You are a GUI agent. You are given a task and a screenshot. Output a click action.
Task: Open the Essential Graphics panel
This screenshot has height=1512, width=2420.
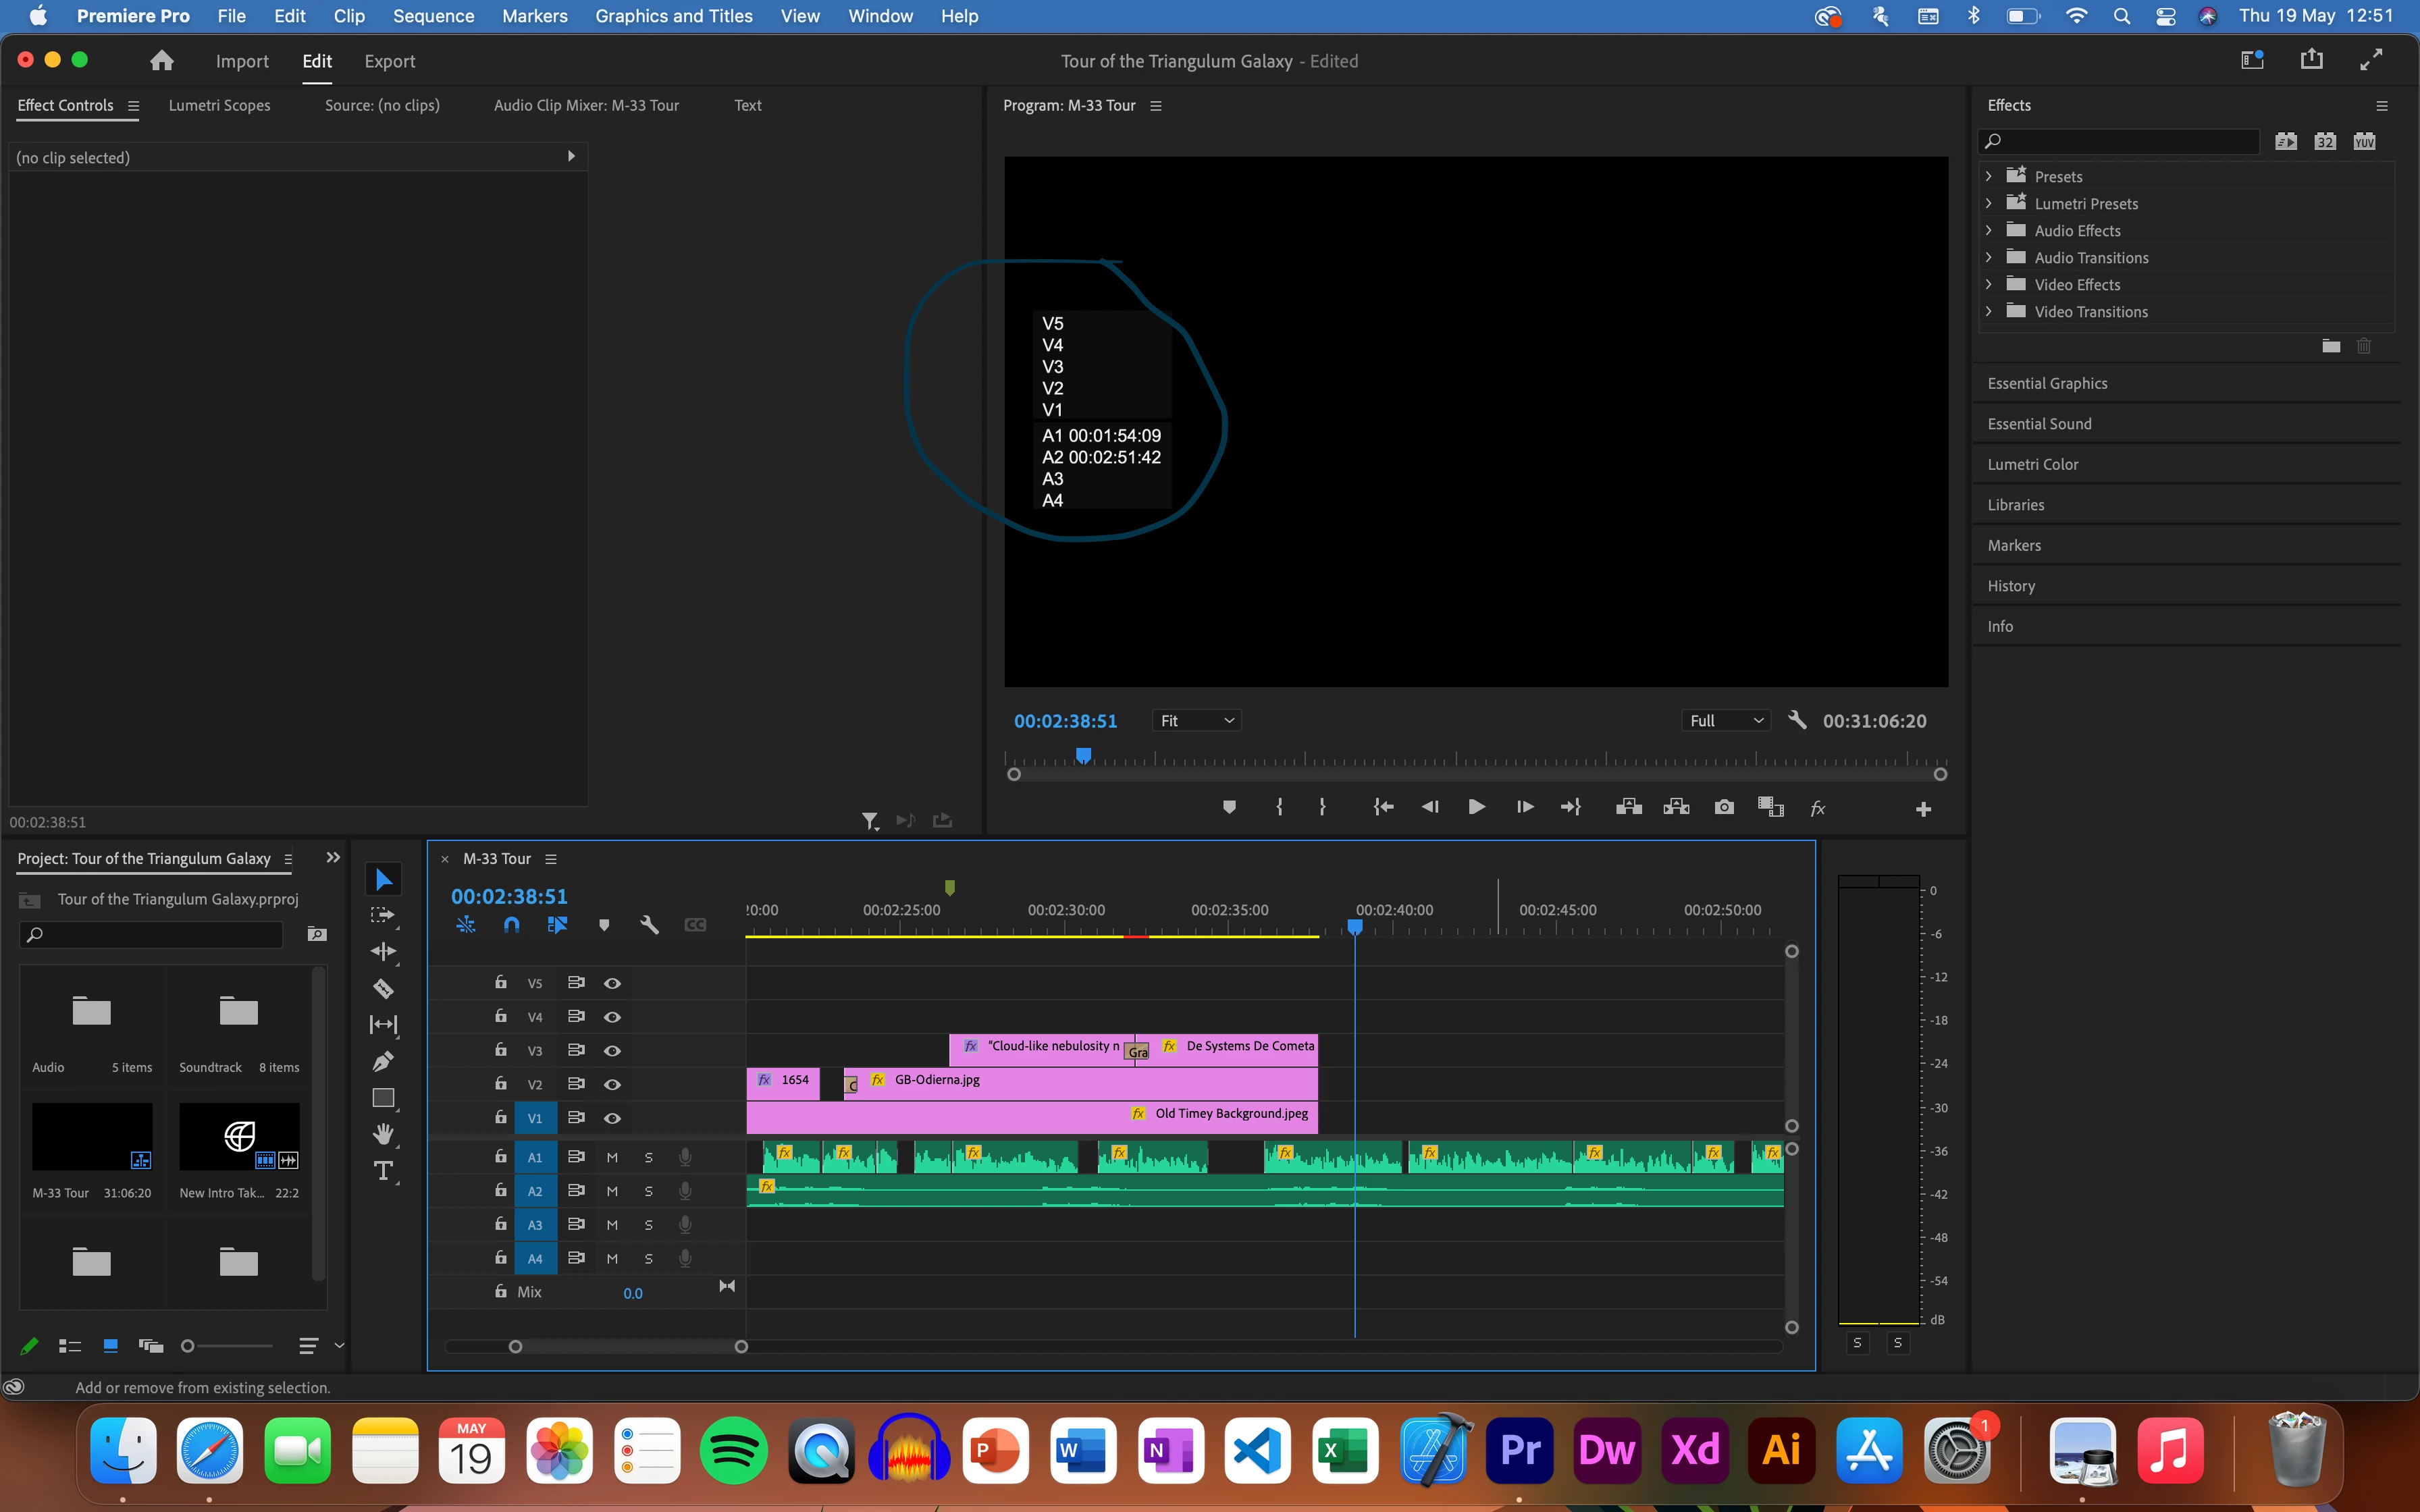click(2047, 383)
